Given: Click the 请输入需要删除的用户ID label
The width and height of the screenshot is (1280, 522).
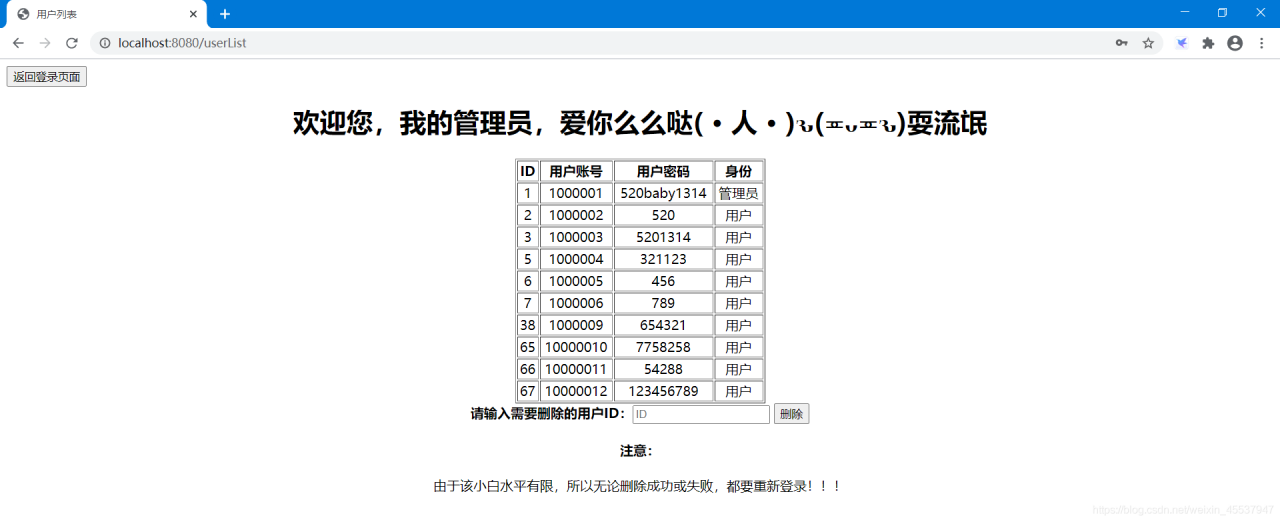Looking at the screenshot, I should 548,414.
